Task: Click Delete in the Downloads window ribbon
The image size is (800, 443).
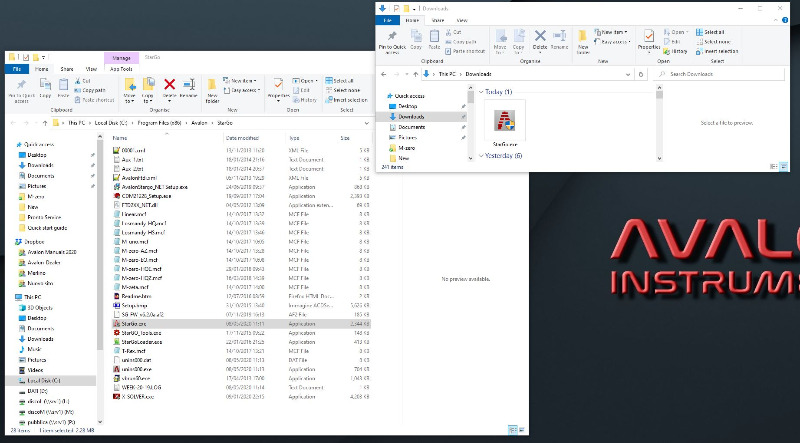Action: (x=540, y=39)
